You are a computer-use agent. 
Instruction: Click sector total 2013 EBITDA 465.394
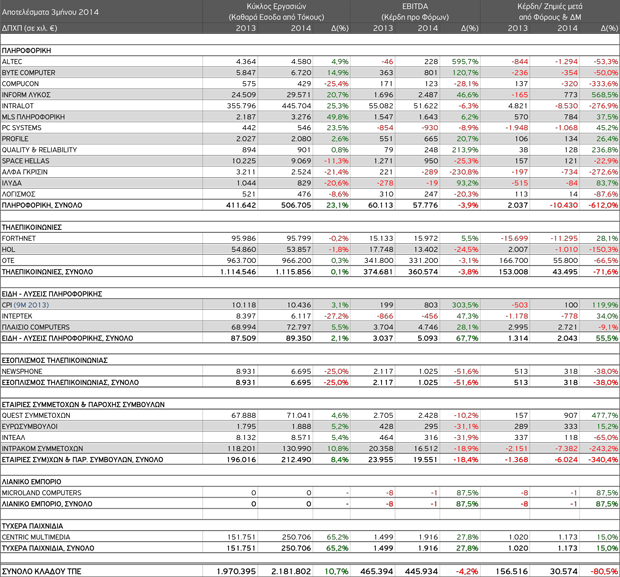pos(377,571)
